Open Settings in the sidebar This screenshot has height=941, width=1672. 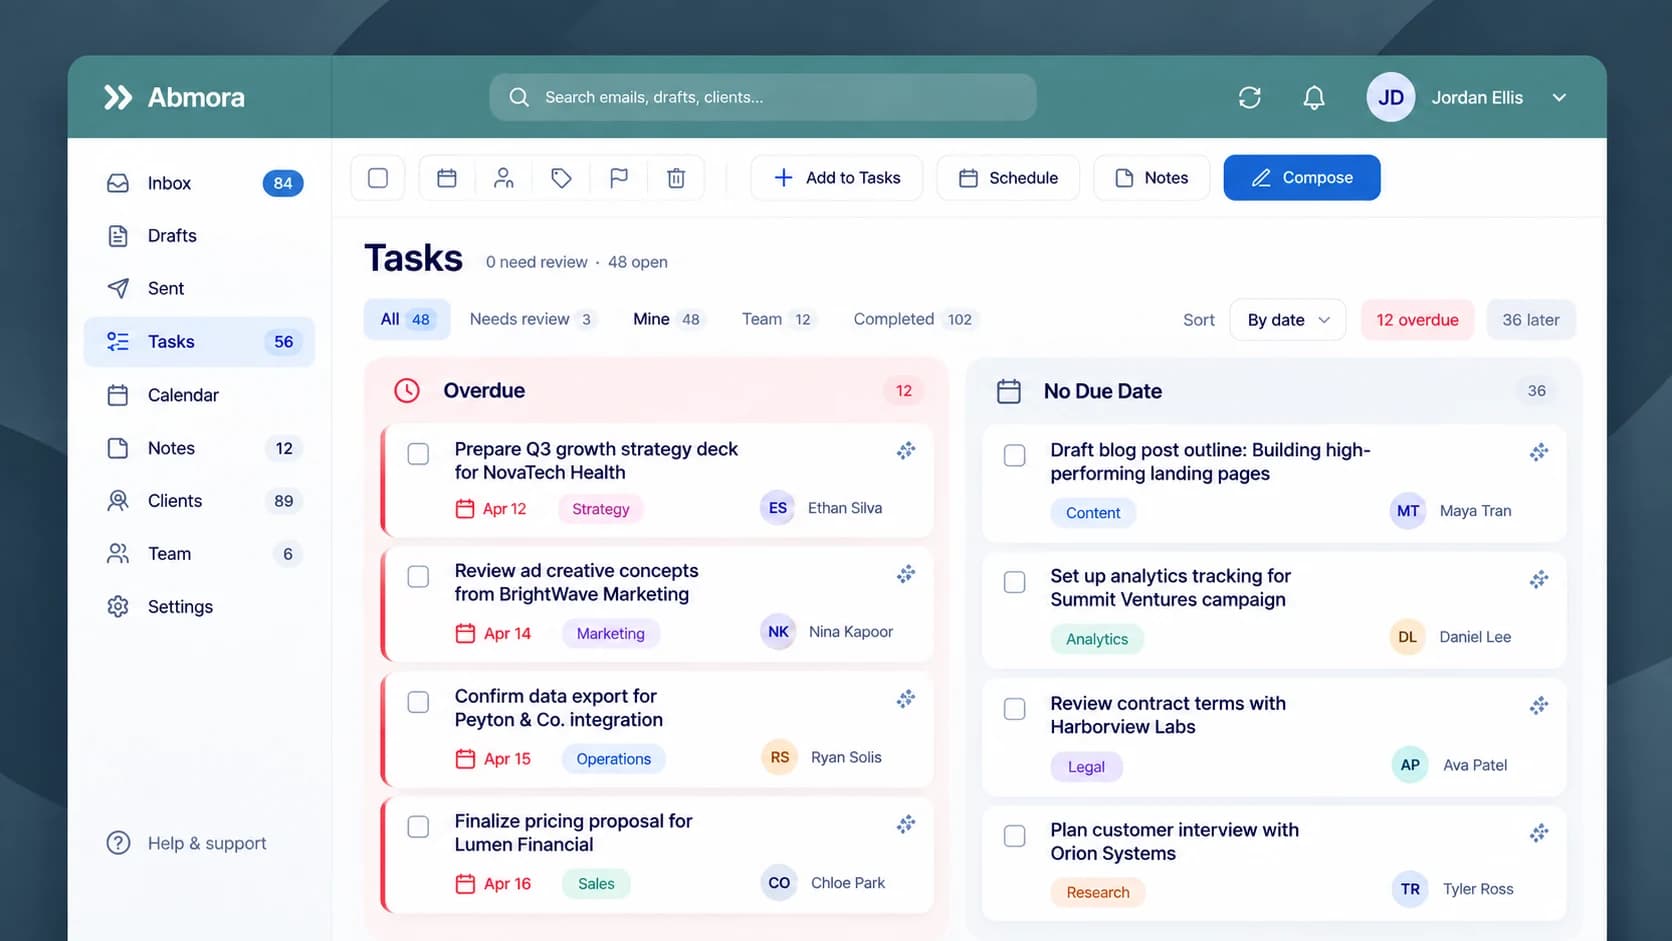tap(199, 607)
